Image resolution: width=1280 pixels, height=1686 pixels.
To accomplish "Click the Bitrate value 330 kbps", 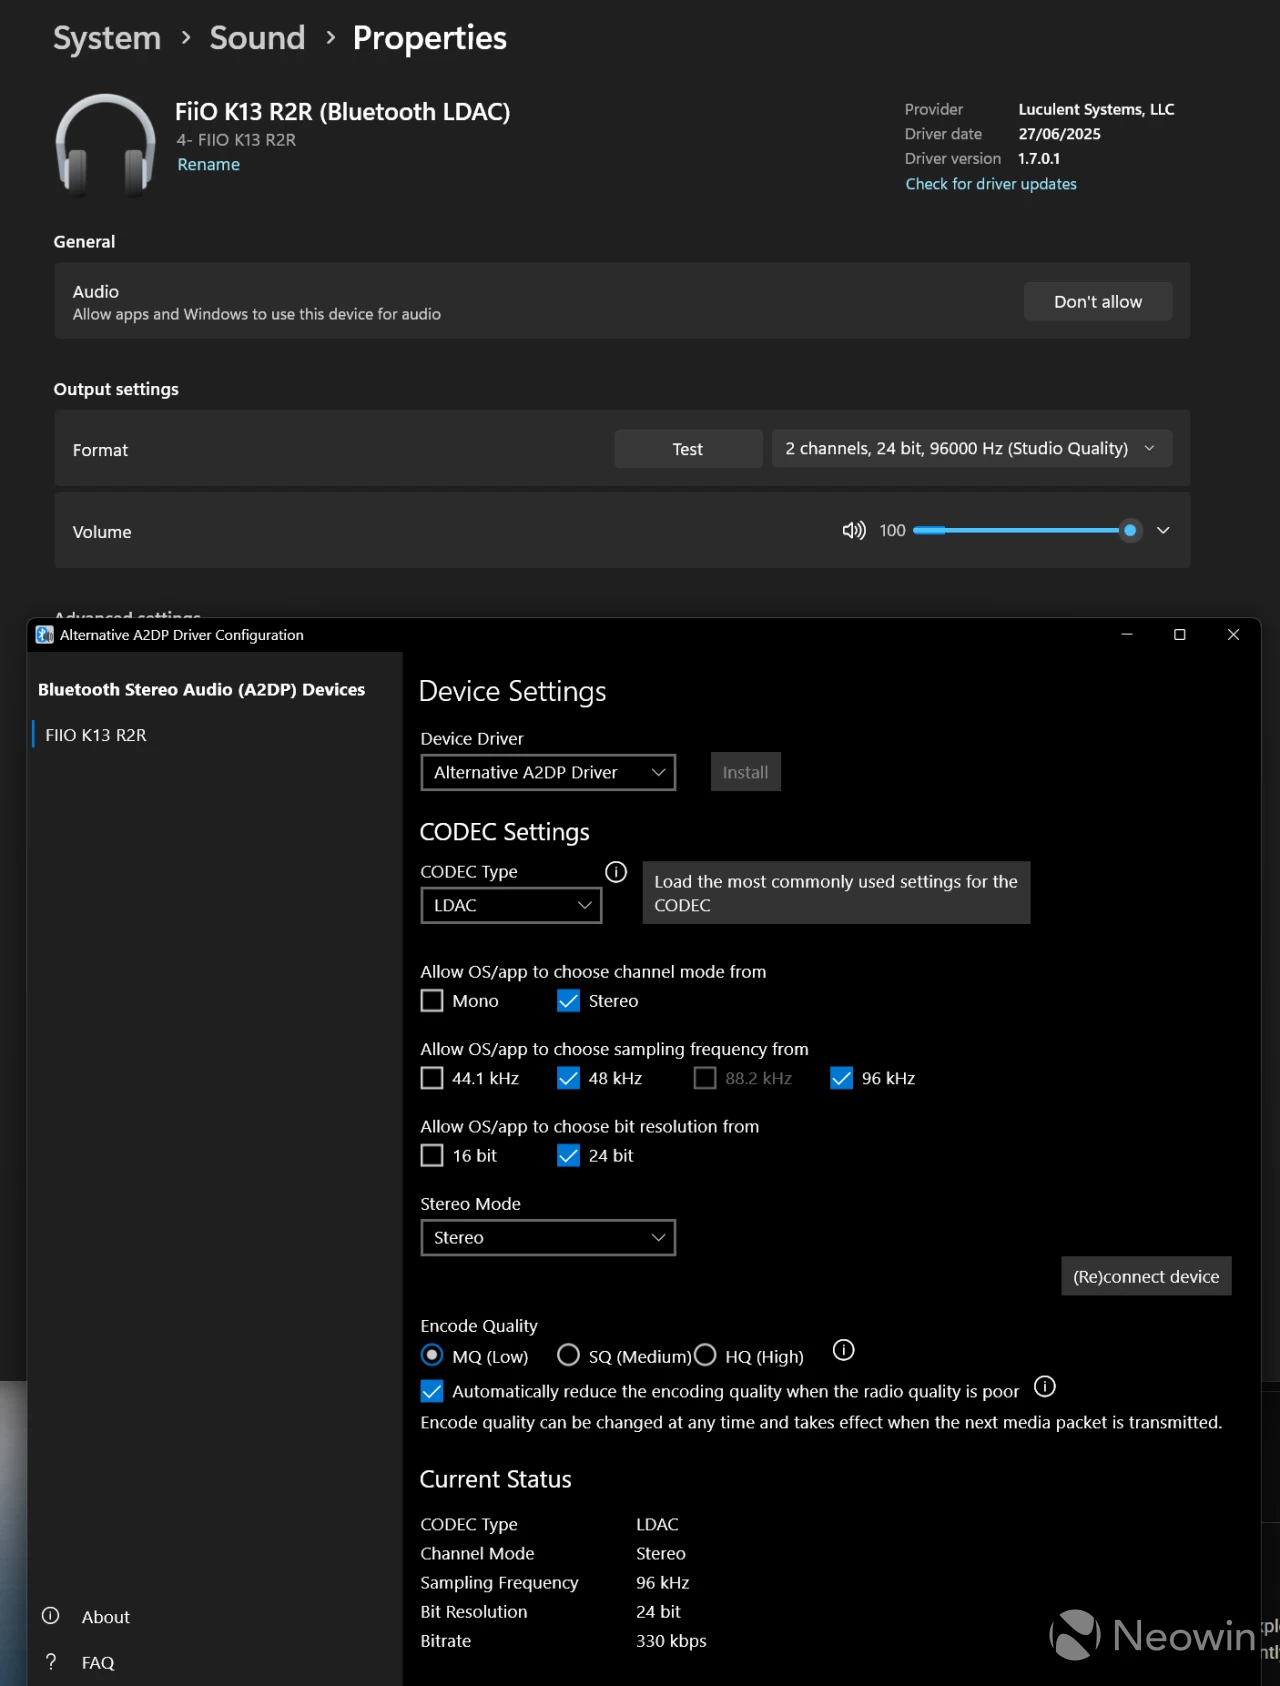I will coord(671,1641).
